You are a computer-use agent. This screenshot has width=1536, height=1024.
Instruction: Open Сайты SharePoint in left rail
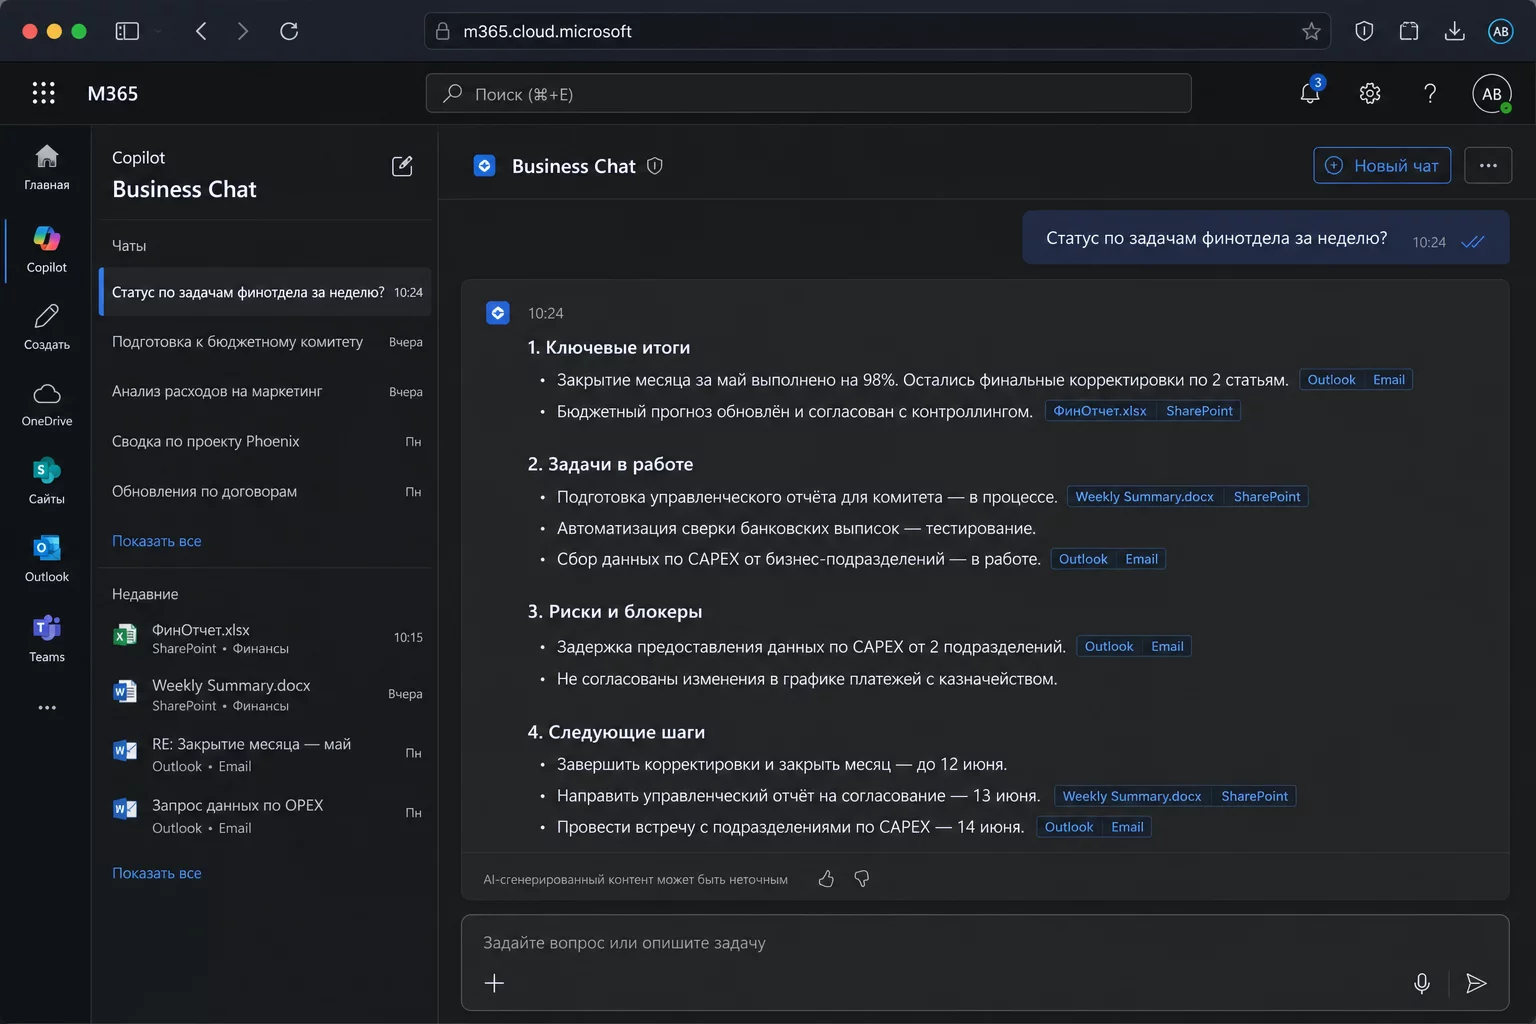click(x=47, y=481)
